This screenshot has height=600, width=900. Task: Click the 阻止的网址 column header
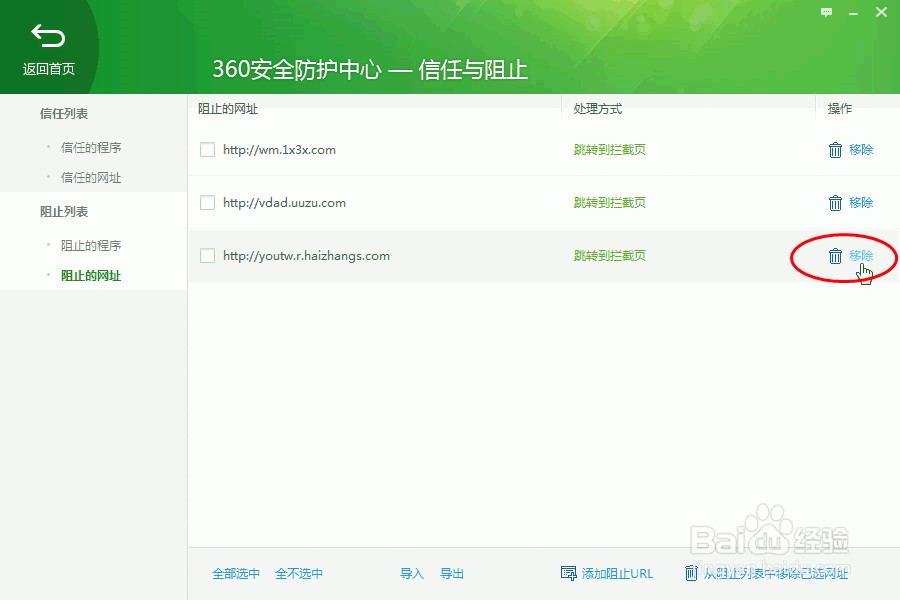click(228, 109)
